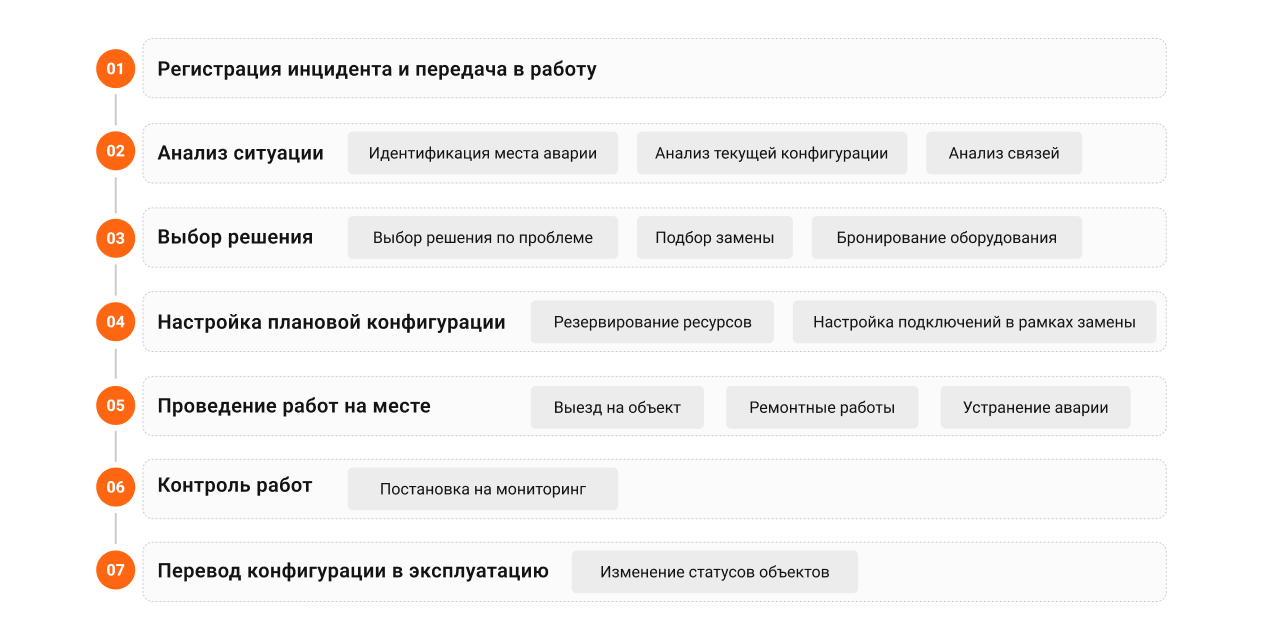This screenshot has width=1263, height=640.
Task: Click the "Анализ связей" tag
Action: (1003, 153)
